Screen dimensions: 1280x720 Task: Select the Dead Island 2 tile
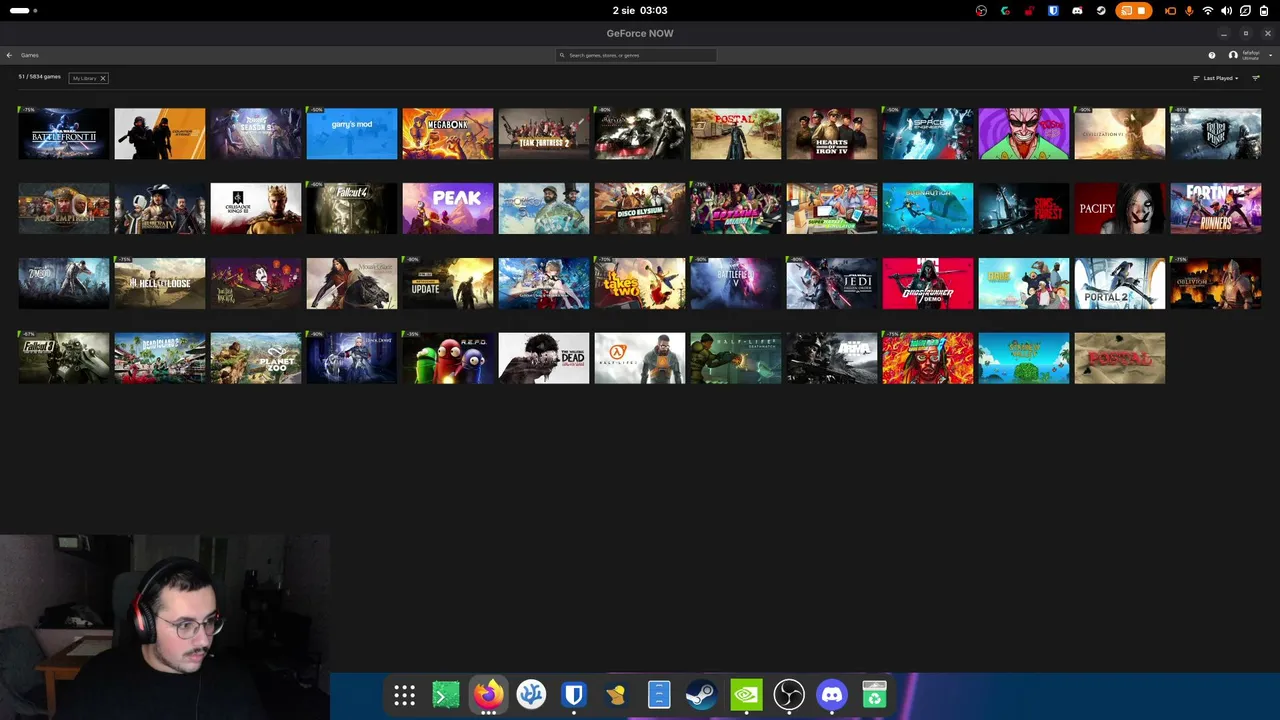(160, 359)
